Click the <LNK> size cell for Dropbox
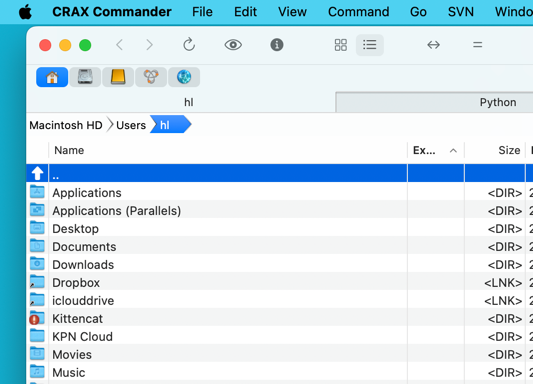Screen dimensions: 533x384 pos(503,283)
